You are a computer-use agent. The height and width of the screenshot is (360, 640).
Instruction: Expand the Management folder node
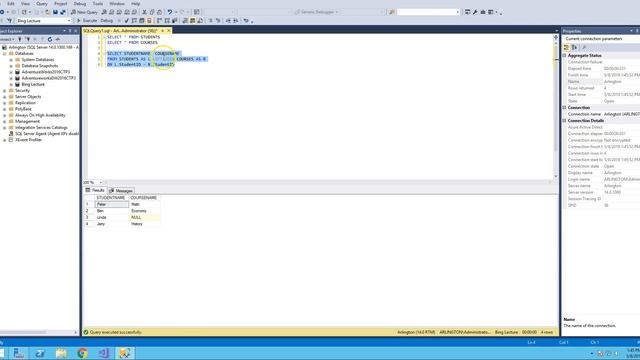click(4, 121)
